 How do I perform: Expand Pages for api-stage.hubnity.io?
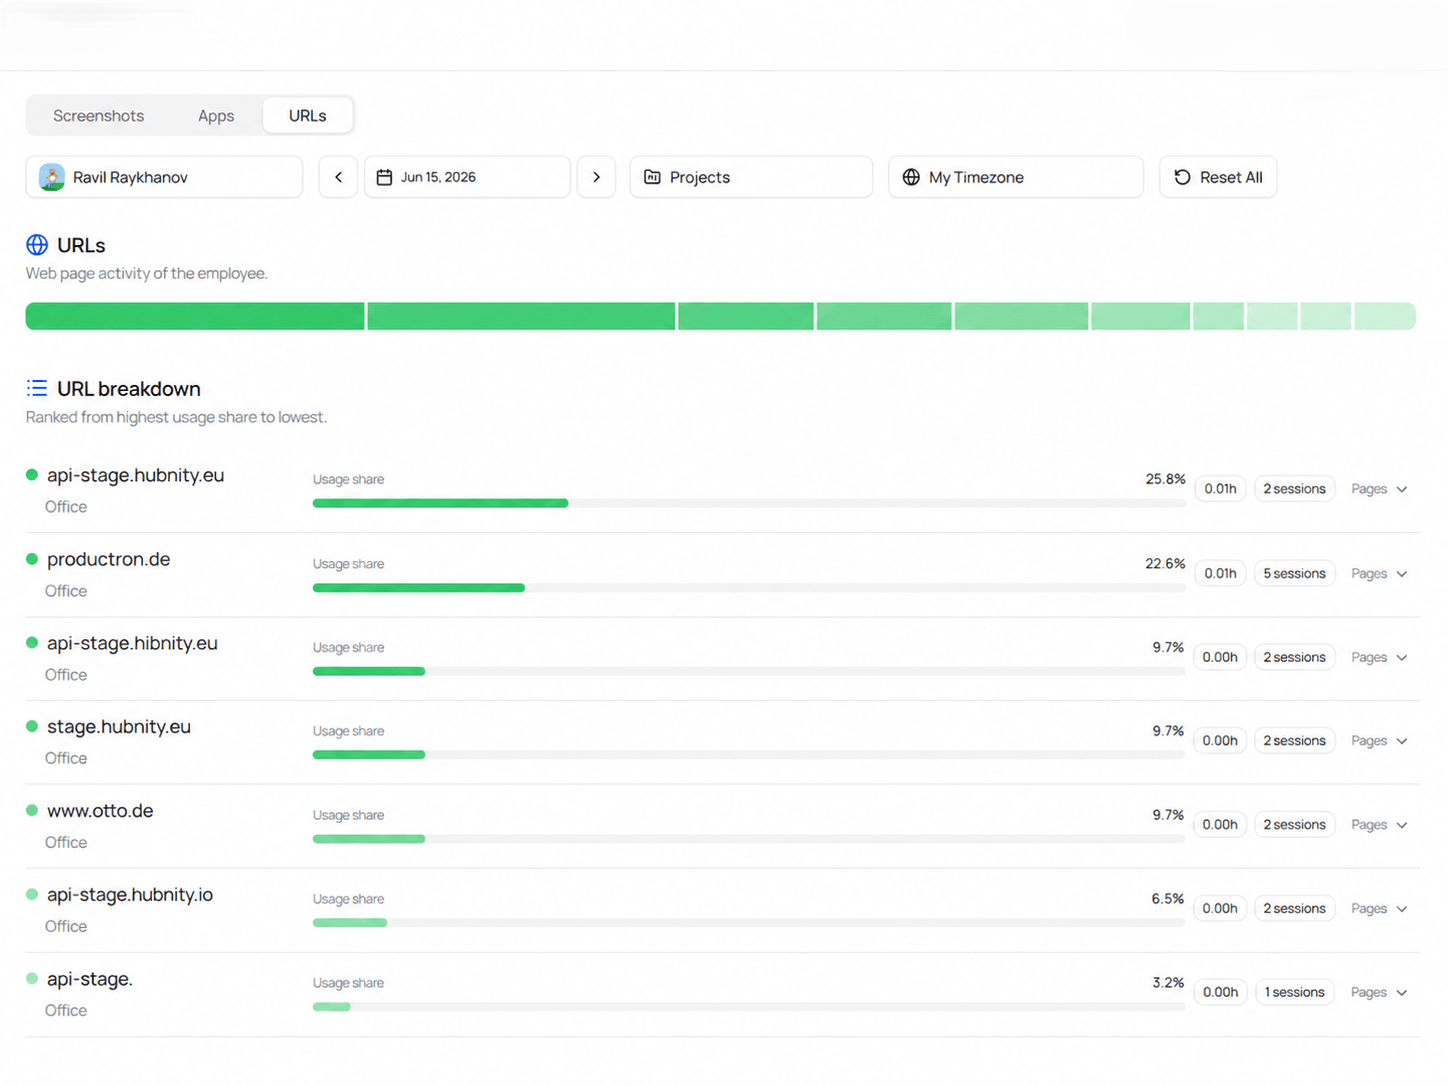1379,909
